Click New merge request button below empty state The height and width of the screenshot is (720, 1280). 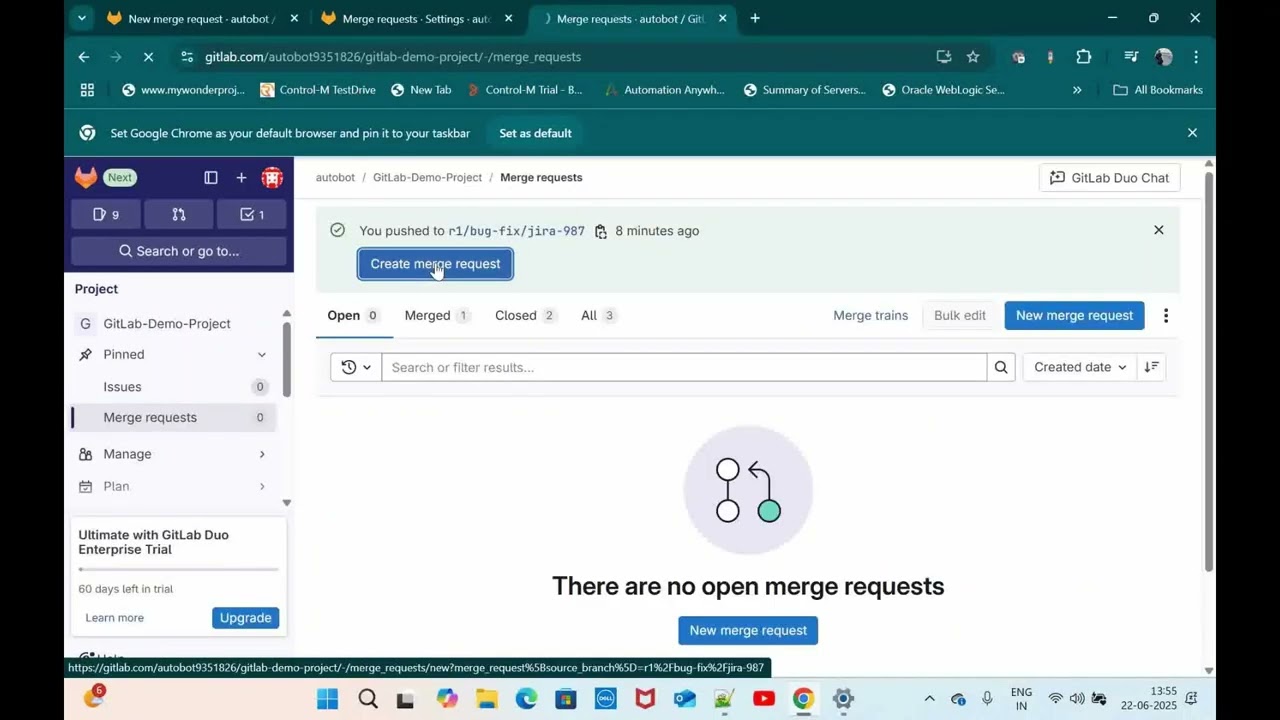click(x=748, y=630)
